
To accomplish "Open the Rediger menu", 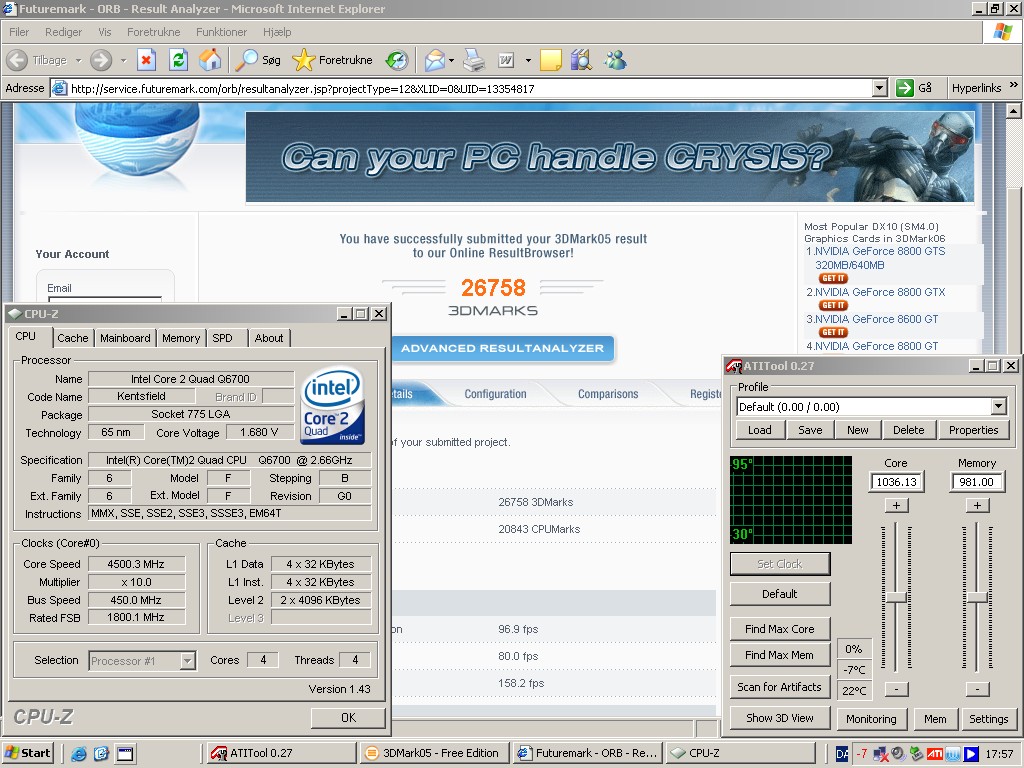I will [63, 32].
